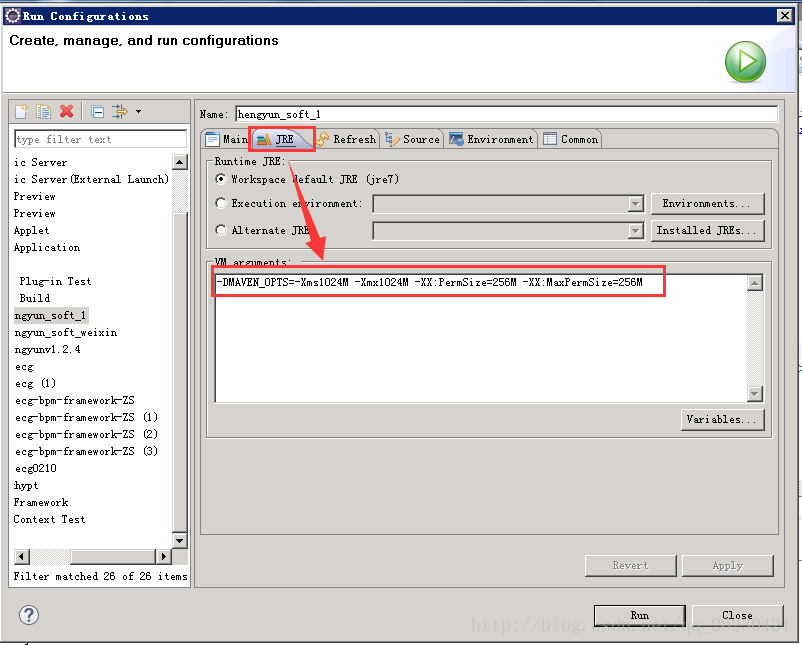The height and width of the screenshot is (645, 802).
Task: Create a new launch configuration
Action: coord(21,112)
